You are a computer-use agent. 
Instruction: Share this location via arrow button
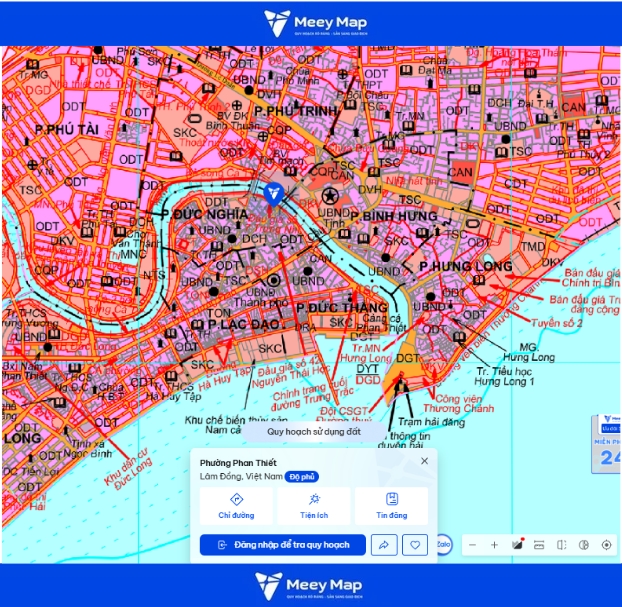pyautogui.click(x=384, y=545)
